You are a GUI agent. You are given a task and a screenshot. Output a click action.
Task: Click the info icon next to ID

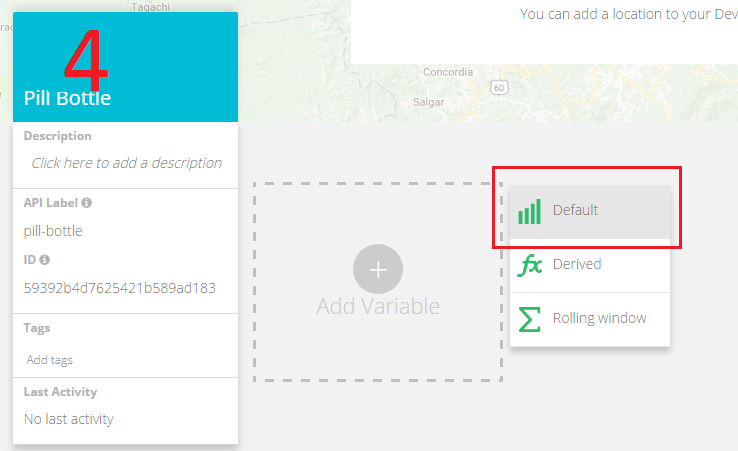(x=44, y=260)
